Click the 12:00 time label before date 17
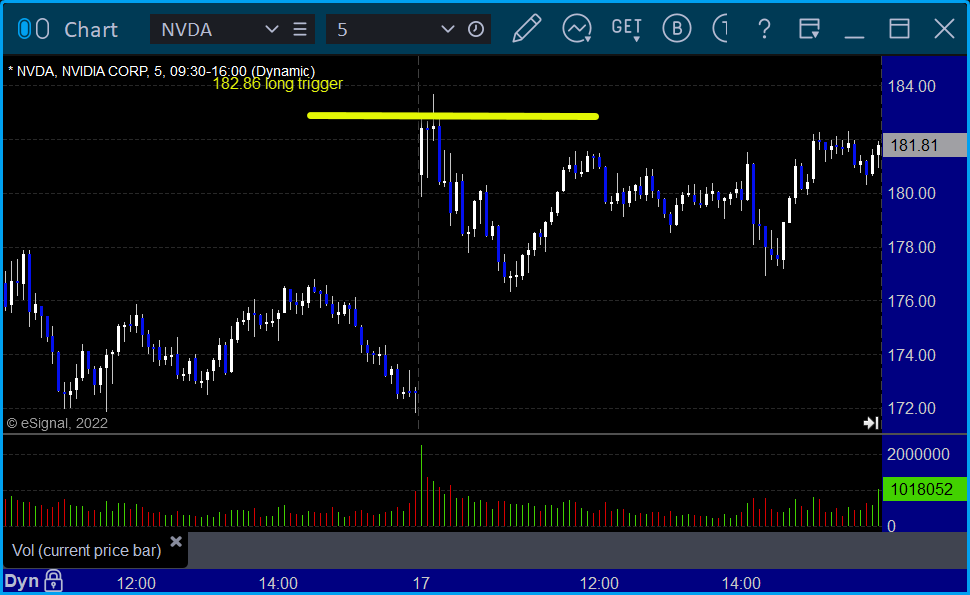The image size is (970, 595). tap(137, 583)
